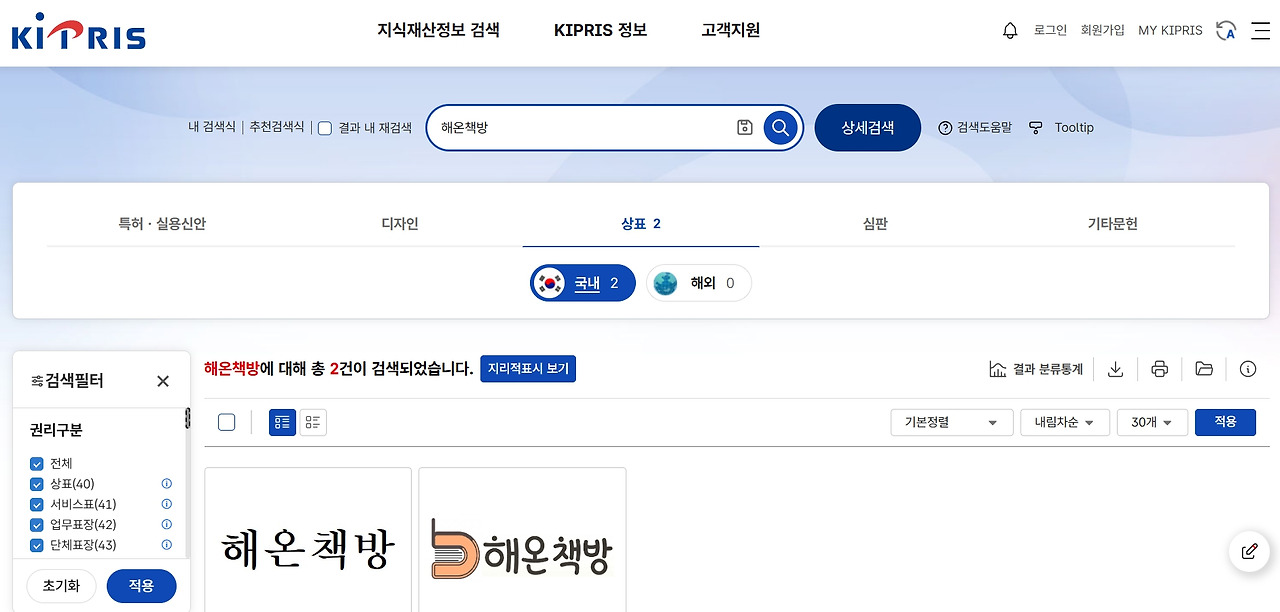Open the 결과 분류통계 chart

click(1036, 369)
